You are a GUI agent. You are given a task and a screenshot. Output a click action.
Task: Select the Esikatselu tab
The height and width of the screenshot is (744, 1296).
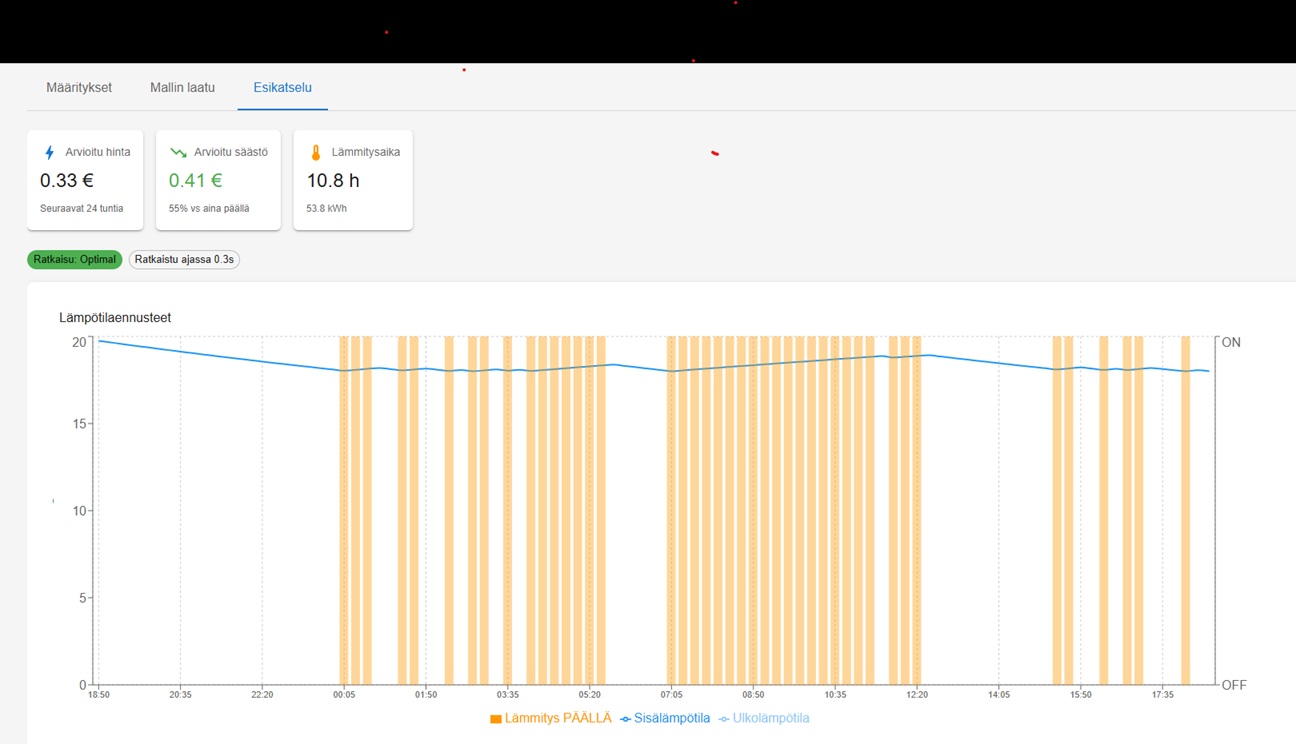[x=282, y=88]
